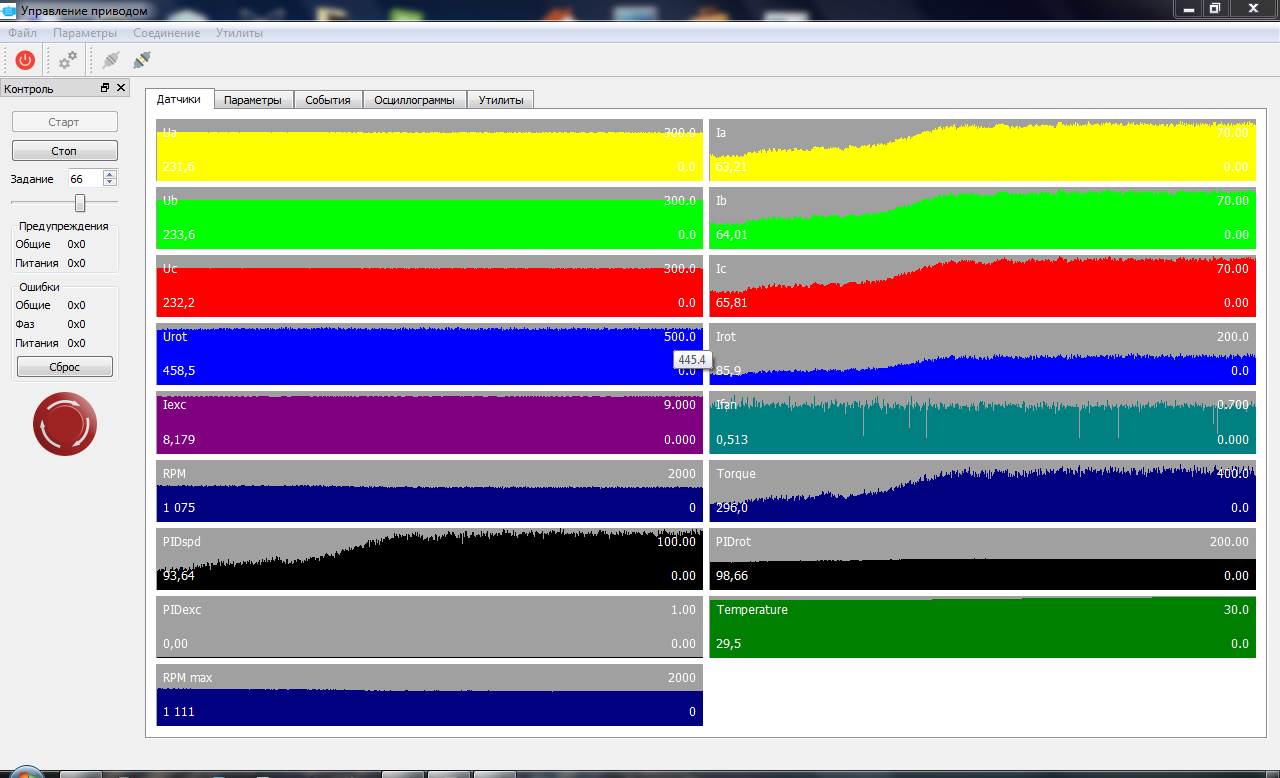This screenshot has height=778, width=1280.
Task: Click the Urot blue sensor graph
Action: pyautogui.click(x=429, y=354)
